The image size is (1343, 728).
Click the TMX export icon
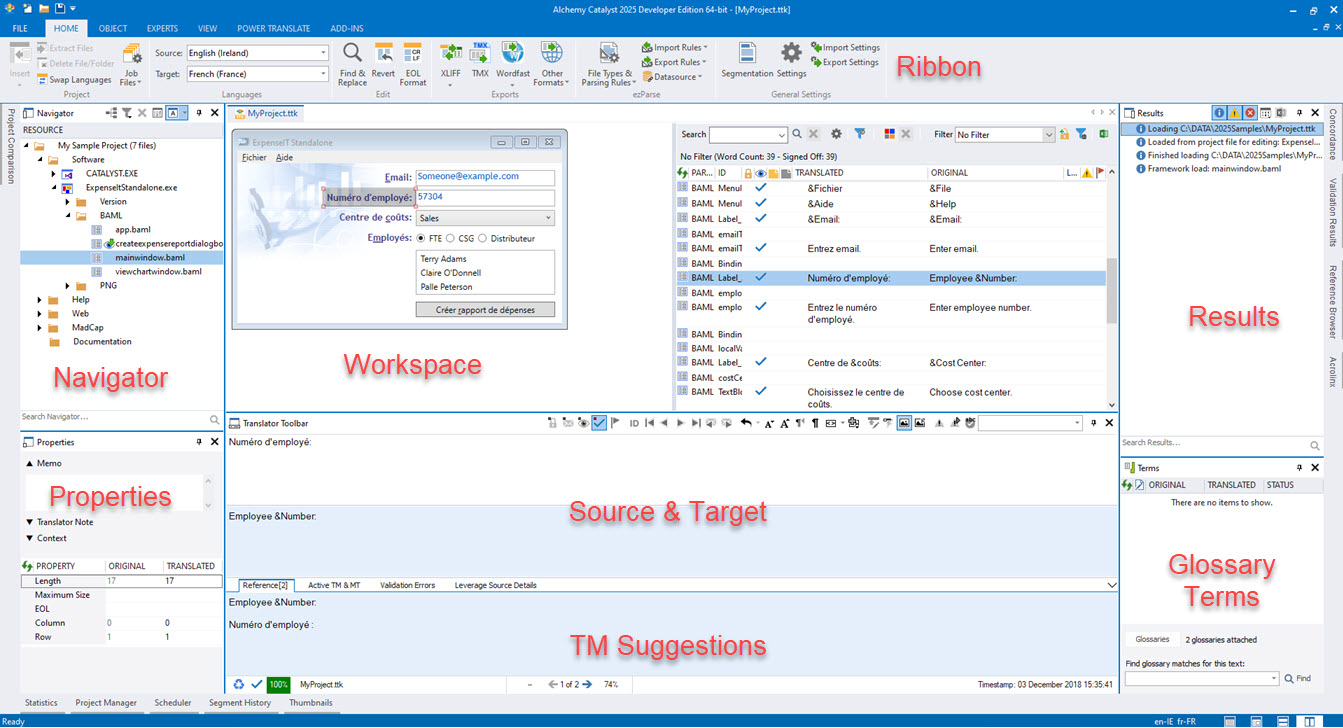(x=480, y=54)
